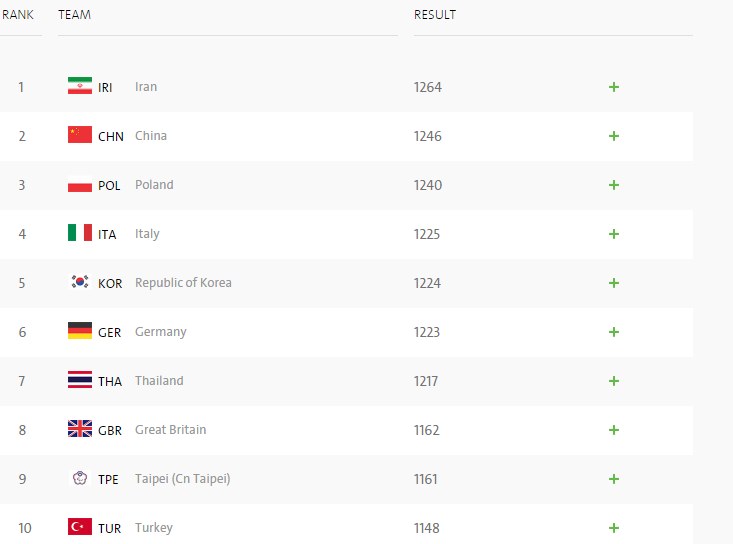
Task: Click the Turkey flag icon
Action: [80, 527]
